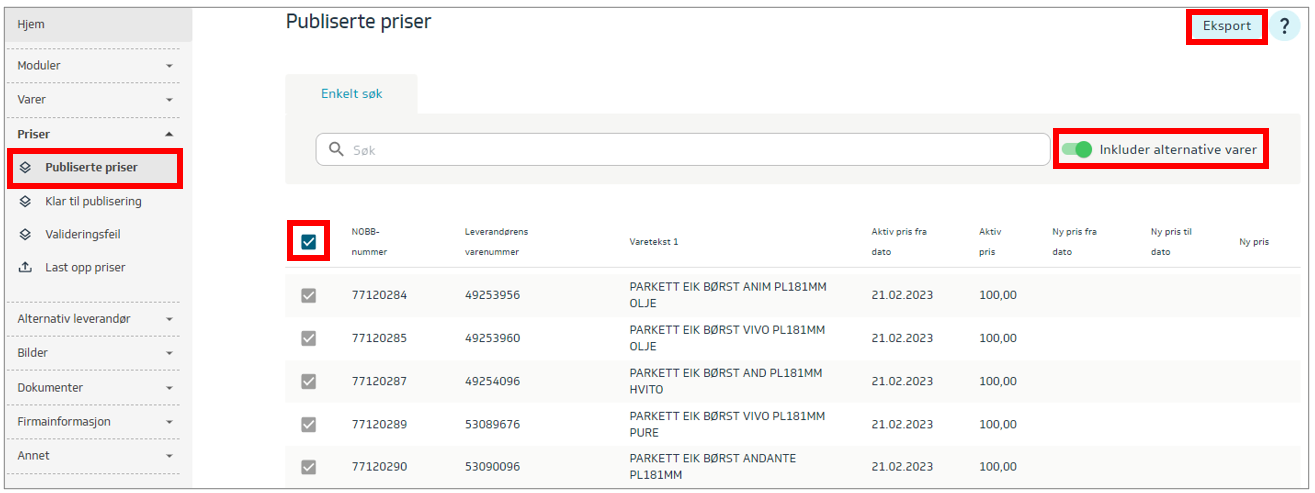Uncheck the row checkbox for 77120284
The width and height of the screenshot is (1315, 493).
308,295
